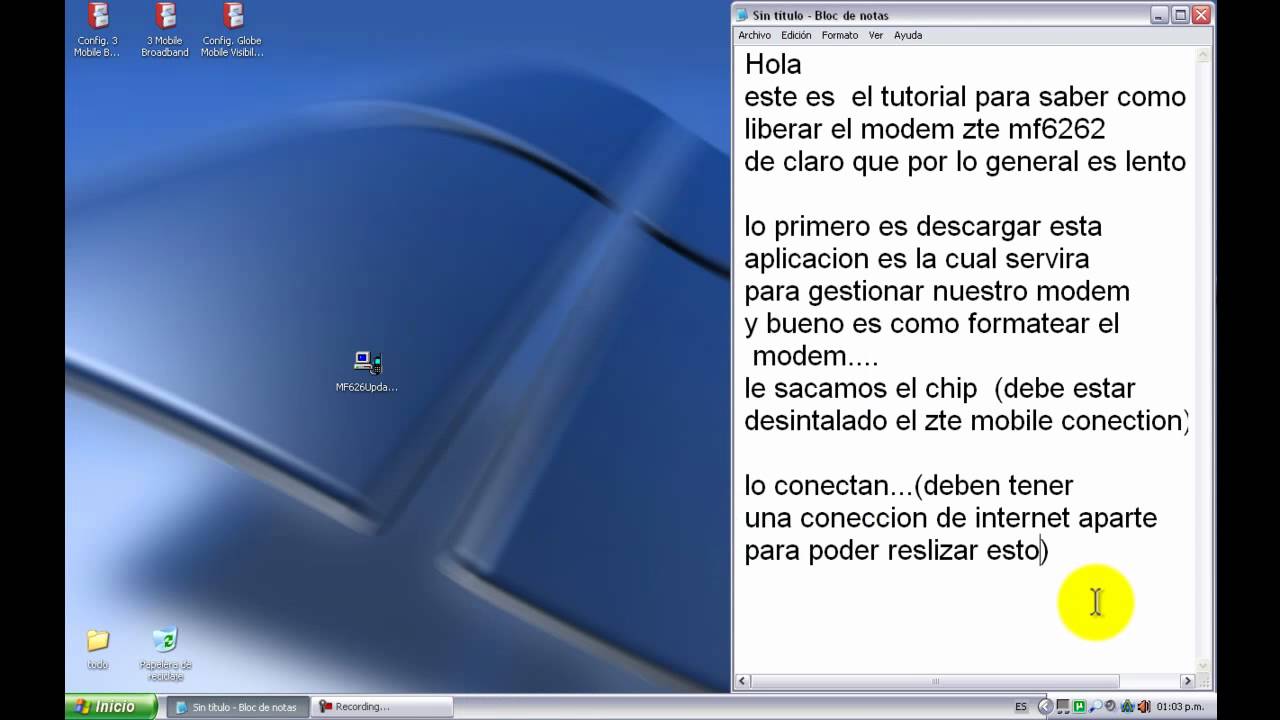Activate the Recording... taskbar button
This screenshot has width=1280, height=720.
coord(383,707)
